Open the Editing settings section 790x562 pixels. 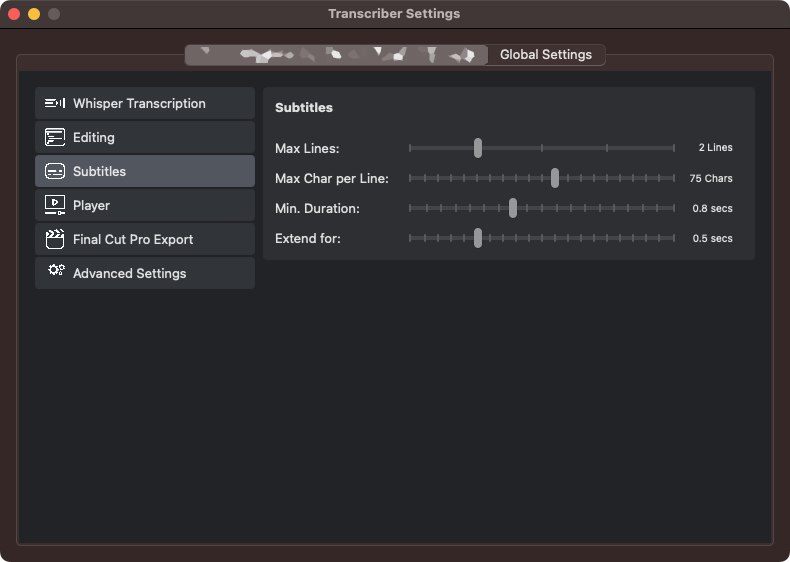pyautogui.click(x=145, y=137)
